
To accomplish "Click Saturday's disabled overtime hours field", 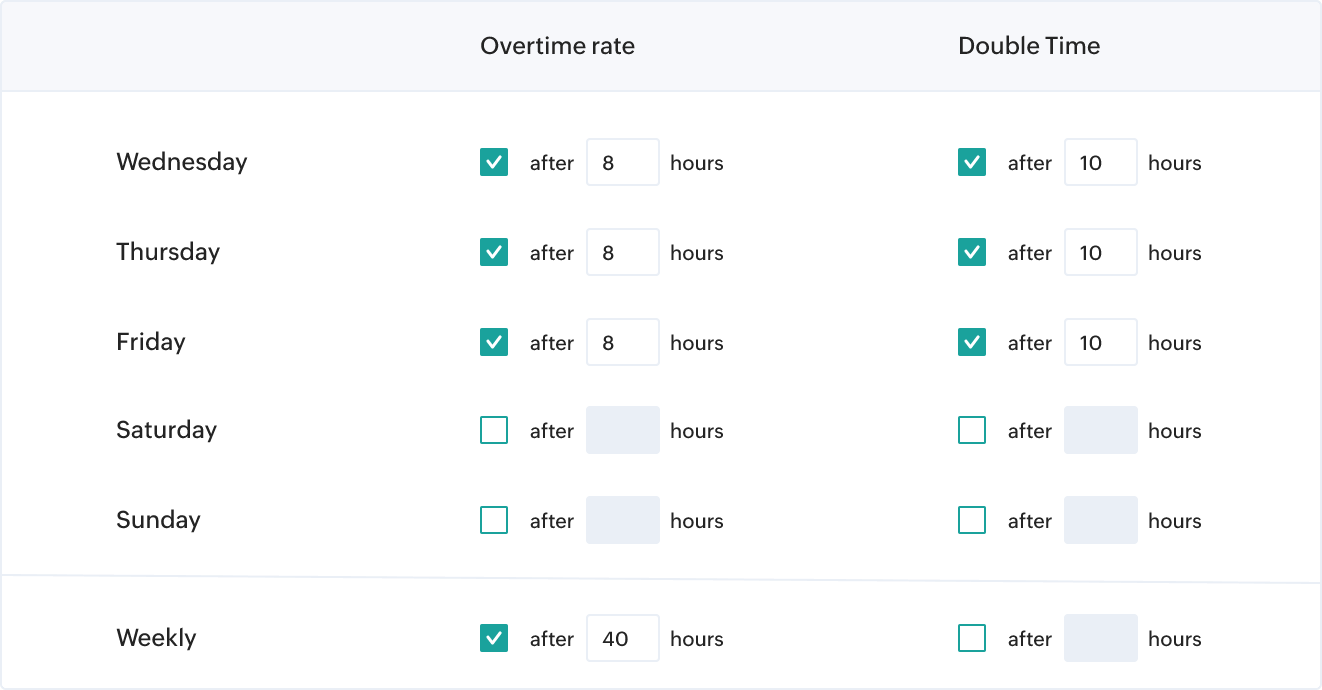I will click(x=622, y=430).
